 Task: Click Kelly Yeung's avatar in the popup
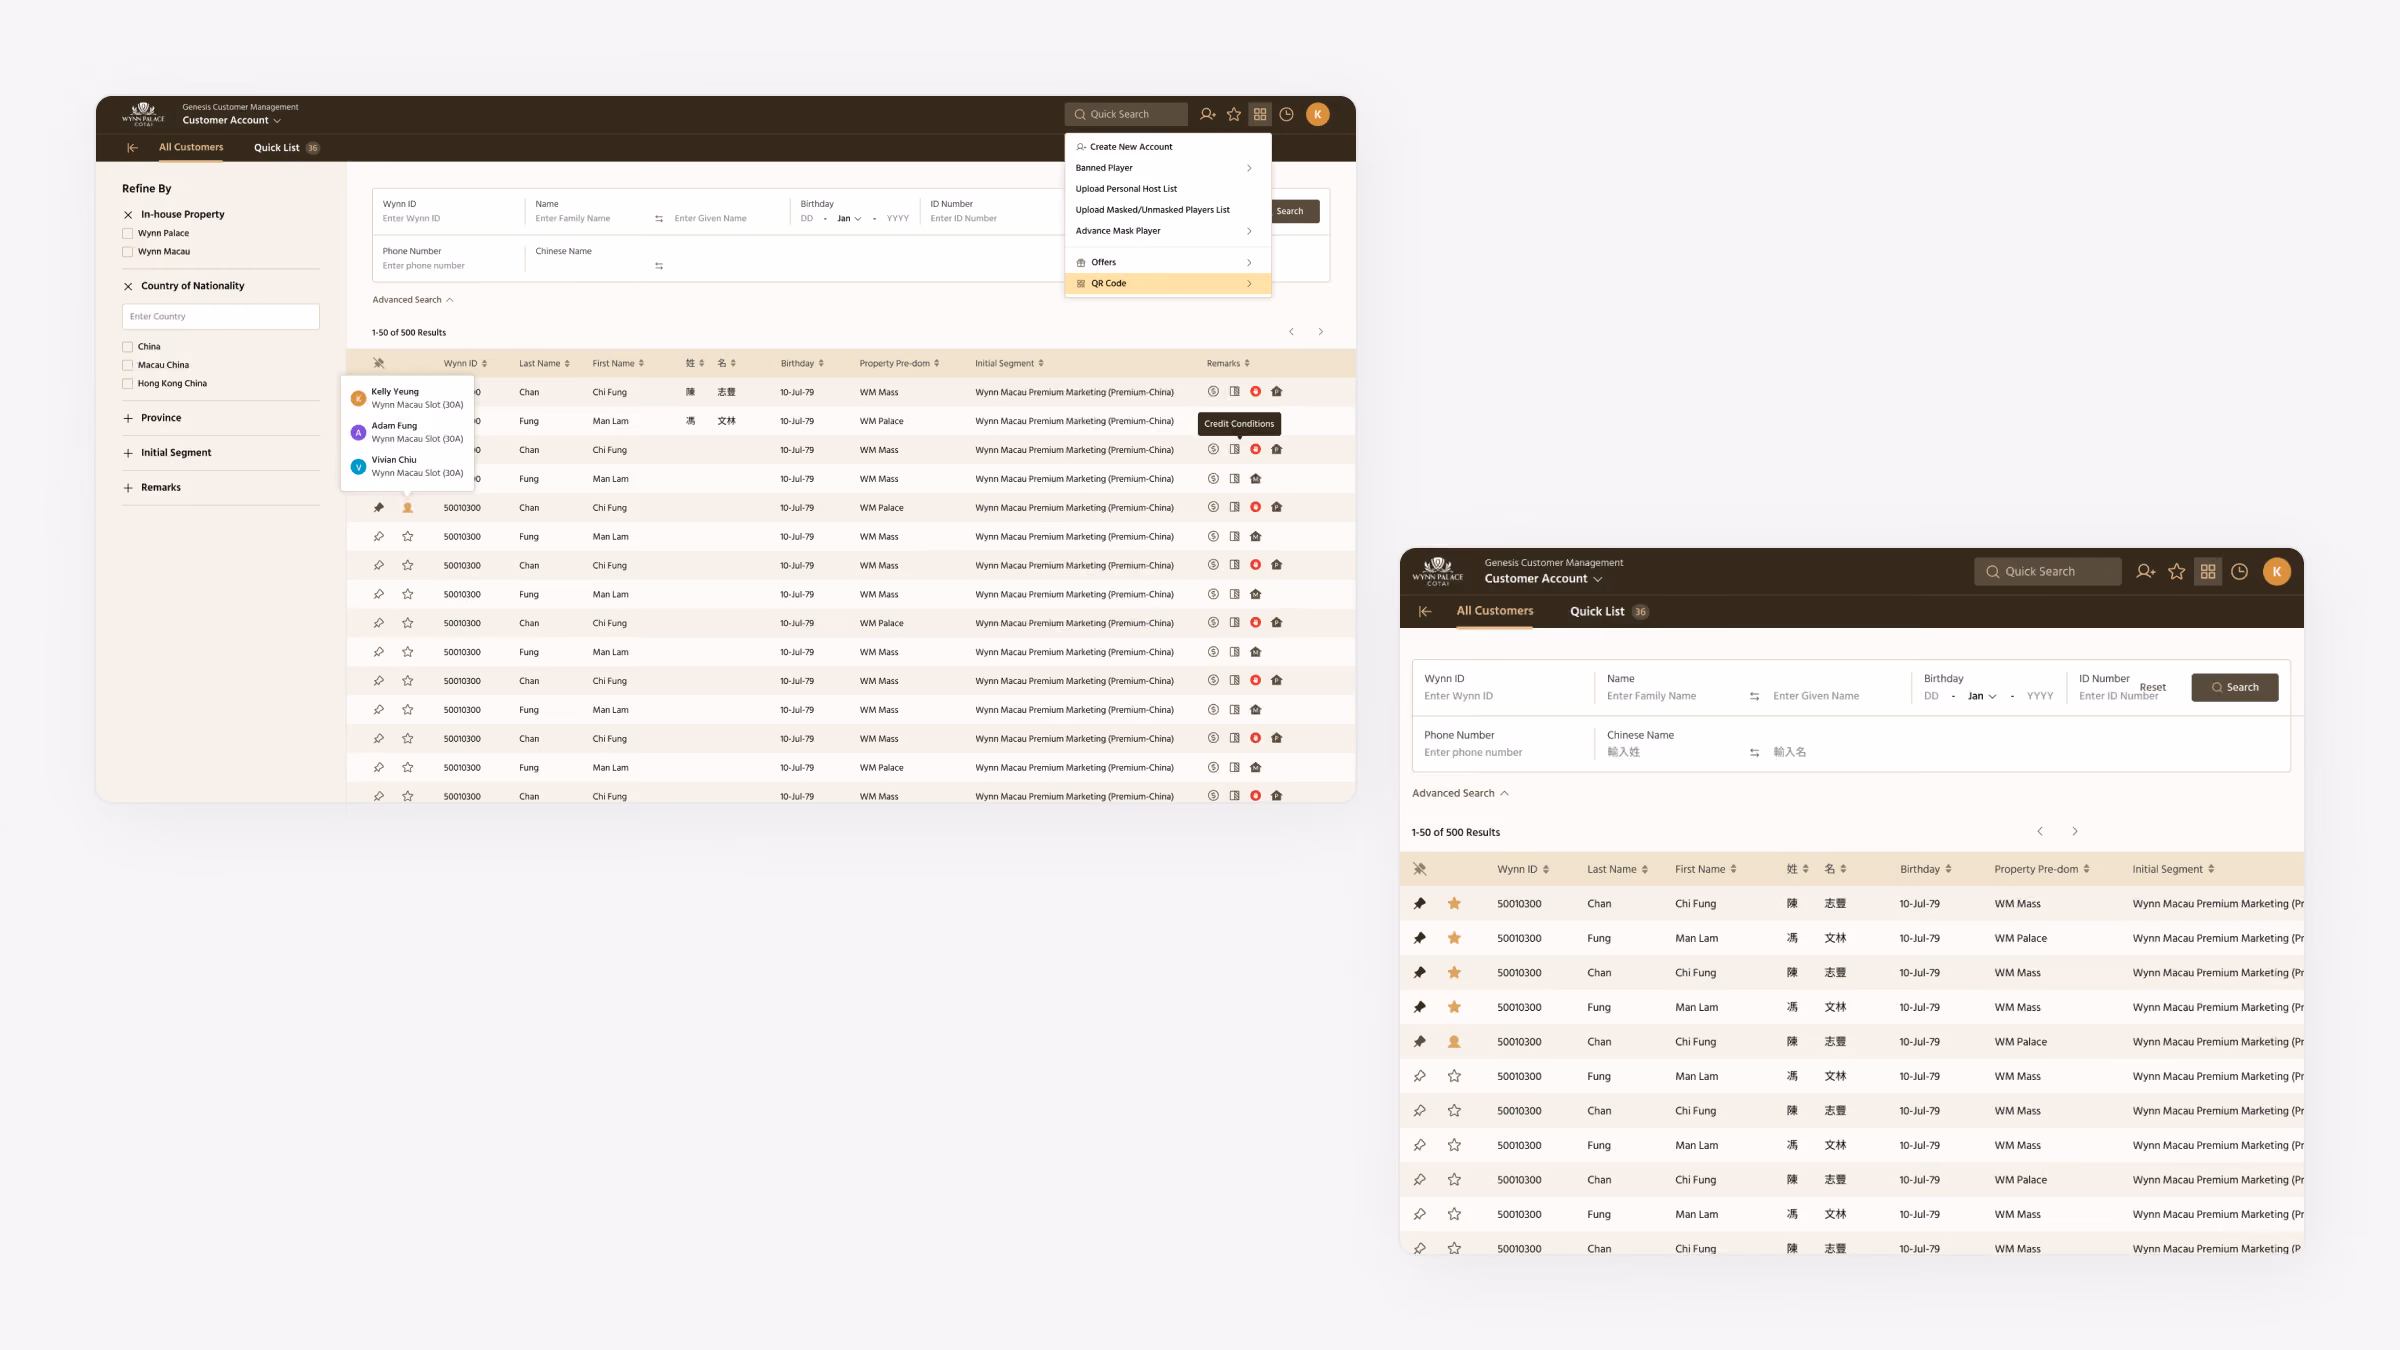pyautogui.click(x=358, y=398)
